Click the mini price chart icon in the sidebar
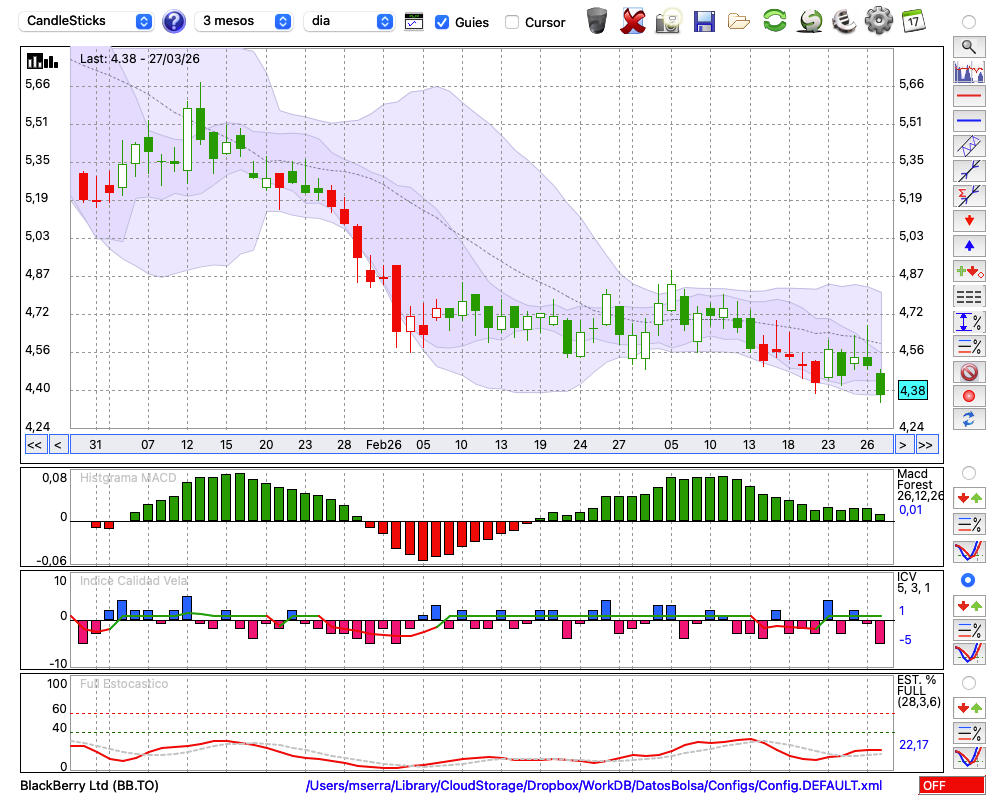The width and height of the screenshot is (1000, 800). click(x=969, y=71)
